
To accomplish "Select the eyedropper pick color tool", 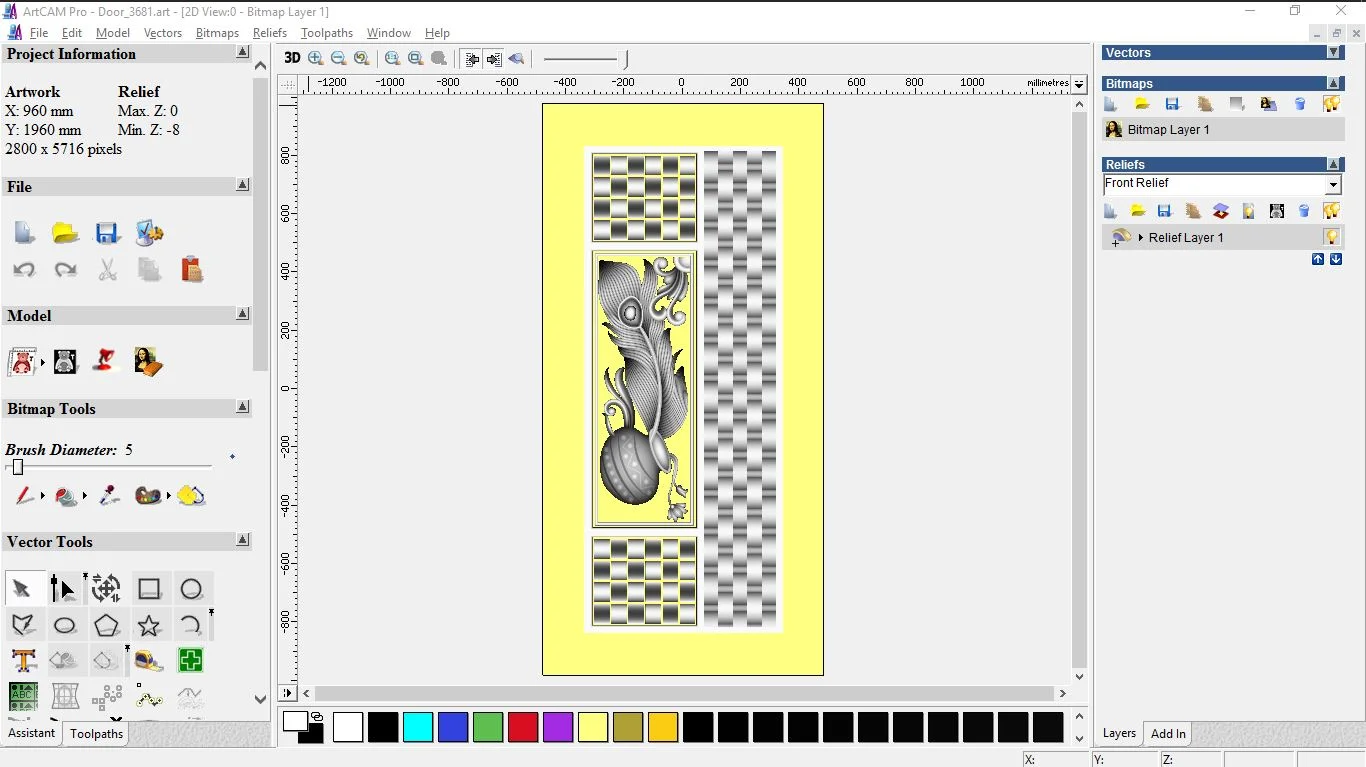I will click(x=109, y=496).
